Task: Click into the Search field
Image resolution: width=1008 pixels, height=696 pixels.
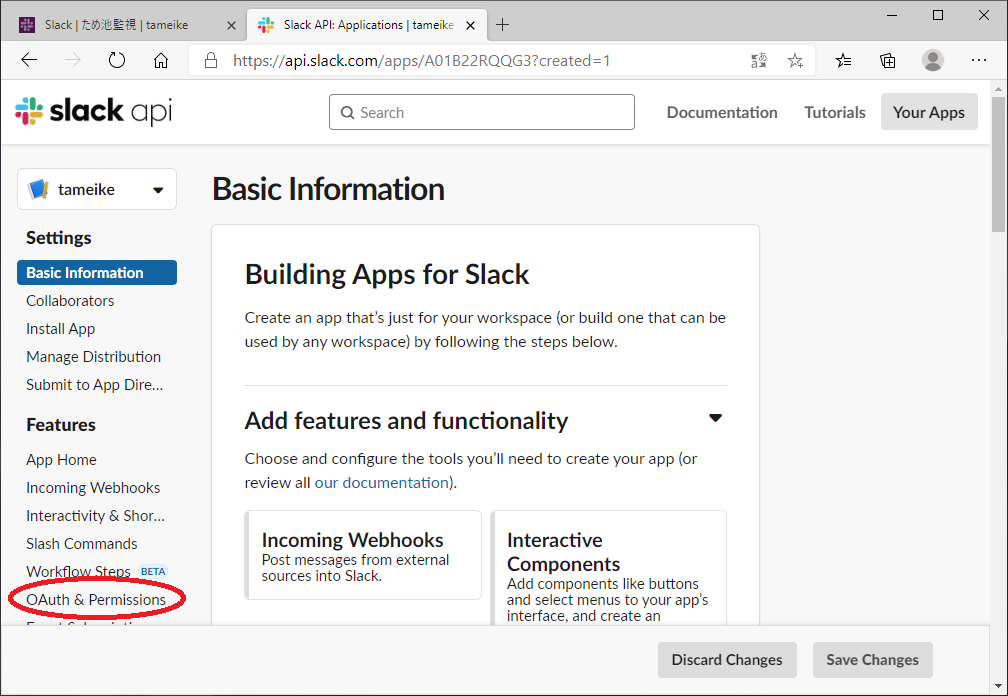Action: click(482, 112)
